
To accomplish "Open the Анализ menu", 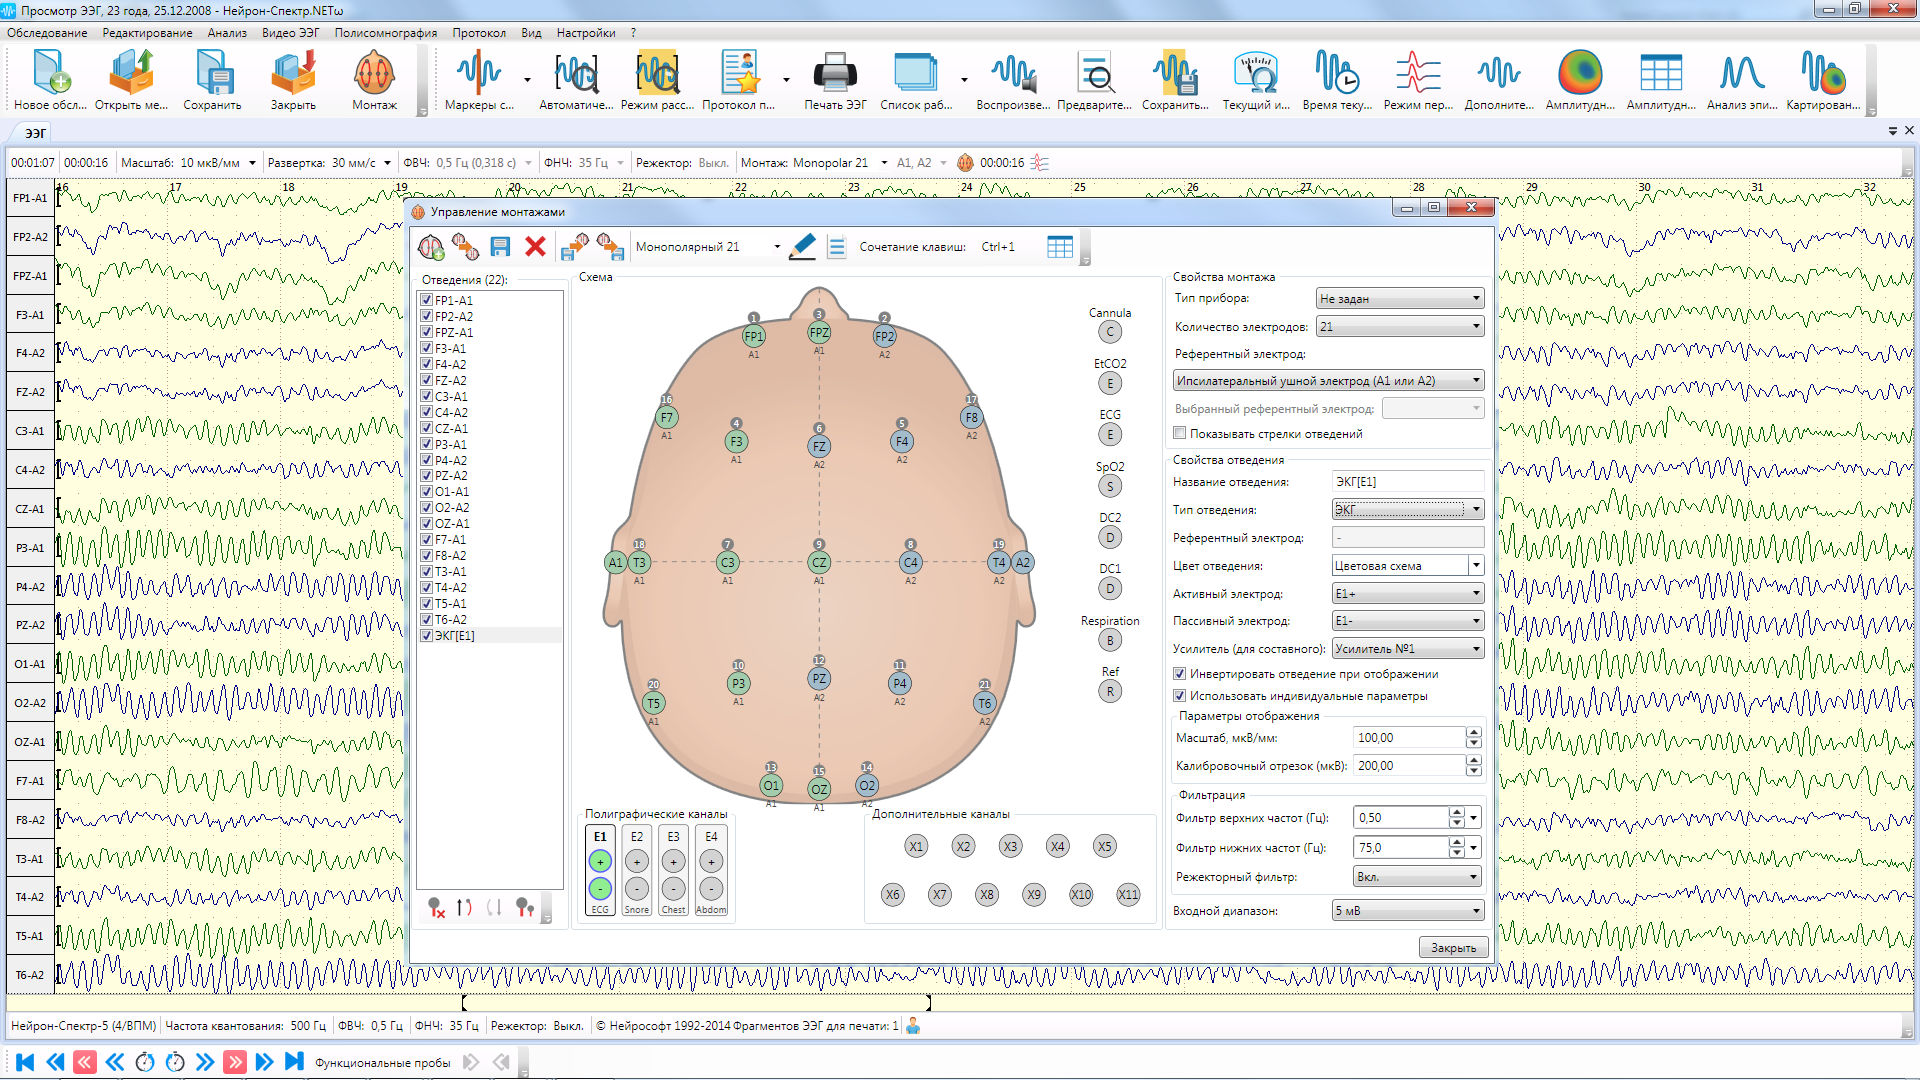I will click(x=227, y=33).
